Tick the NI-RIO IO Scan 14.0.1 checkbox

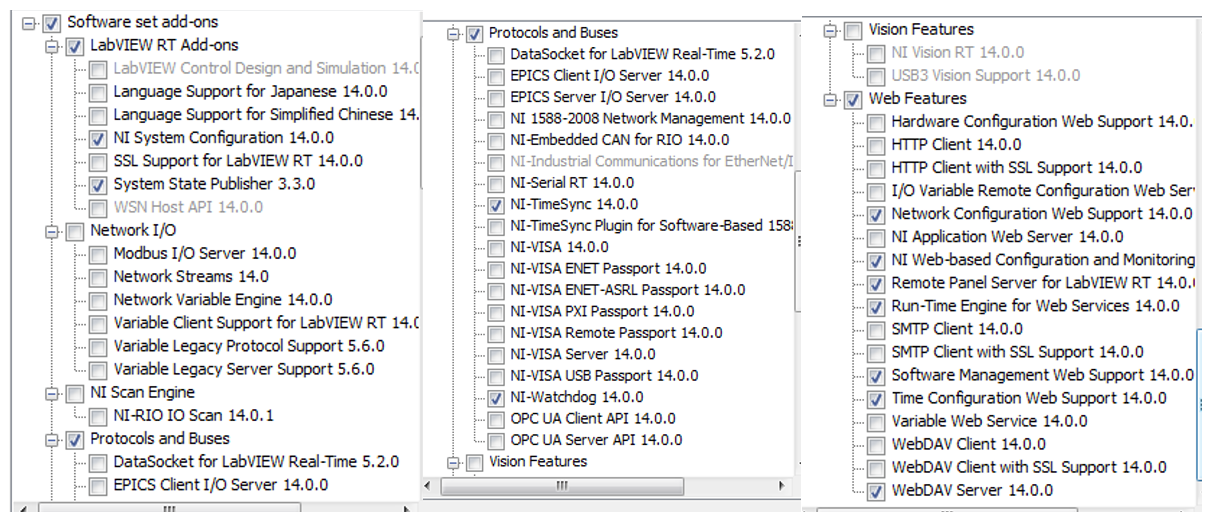(x=97, y=416)
